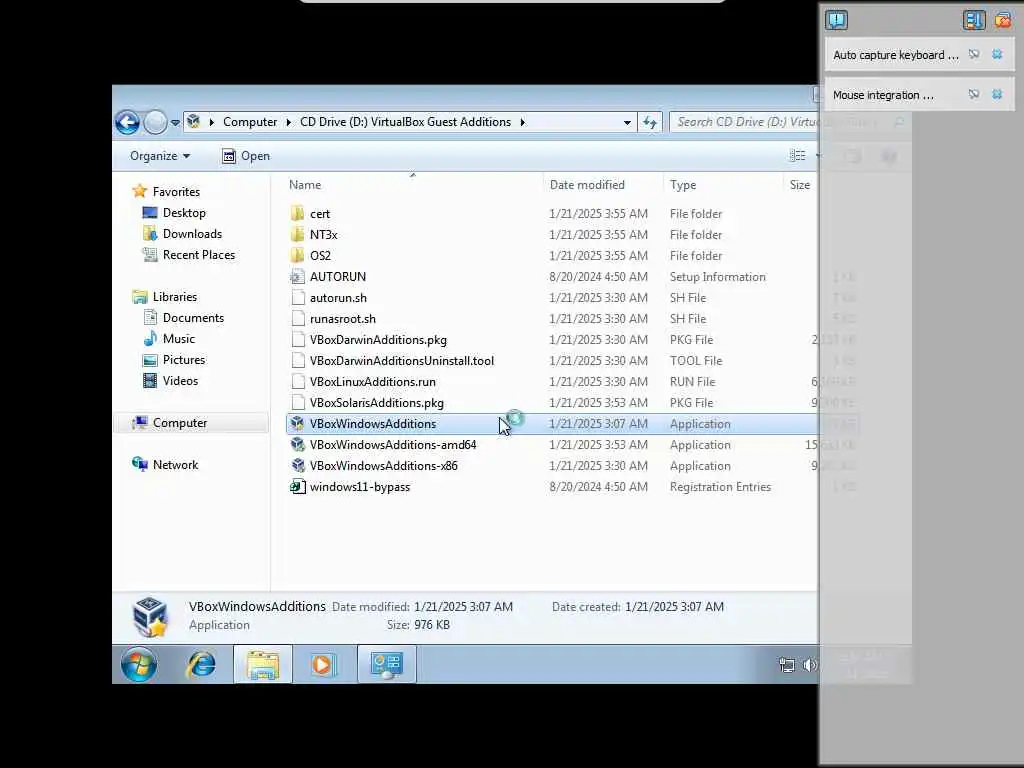This screenshot has width=1024, height=768.
Task: Open Windows Explorer taskbar button
Action: pos(263,664)
